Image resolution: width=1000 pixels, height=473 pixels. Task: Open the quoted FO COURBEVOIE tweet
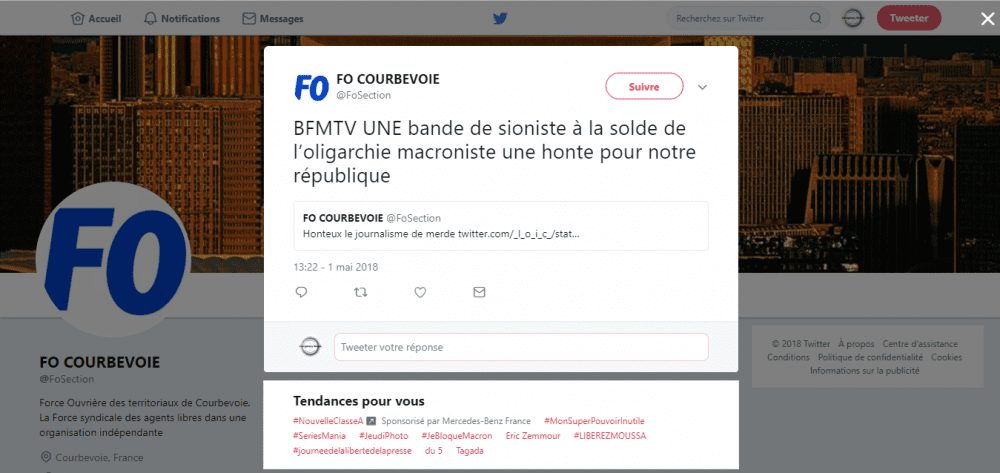pos(501,226)
